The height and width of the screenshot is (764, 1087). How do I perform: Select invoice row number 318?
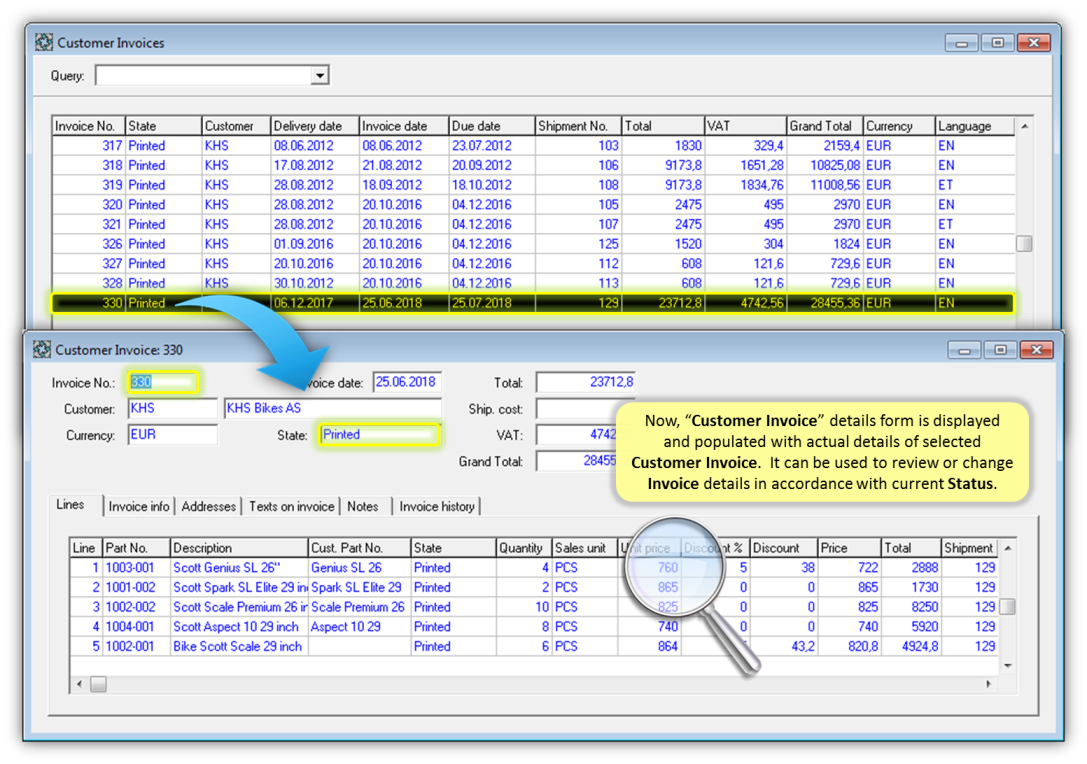533,166
